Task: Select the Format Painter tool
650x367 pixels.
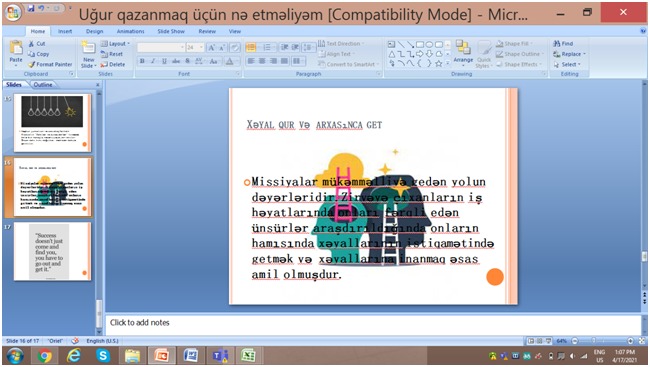Action: 50,64
